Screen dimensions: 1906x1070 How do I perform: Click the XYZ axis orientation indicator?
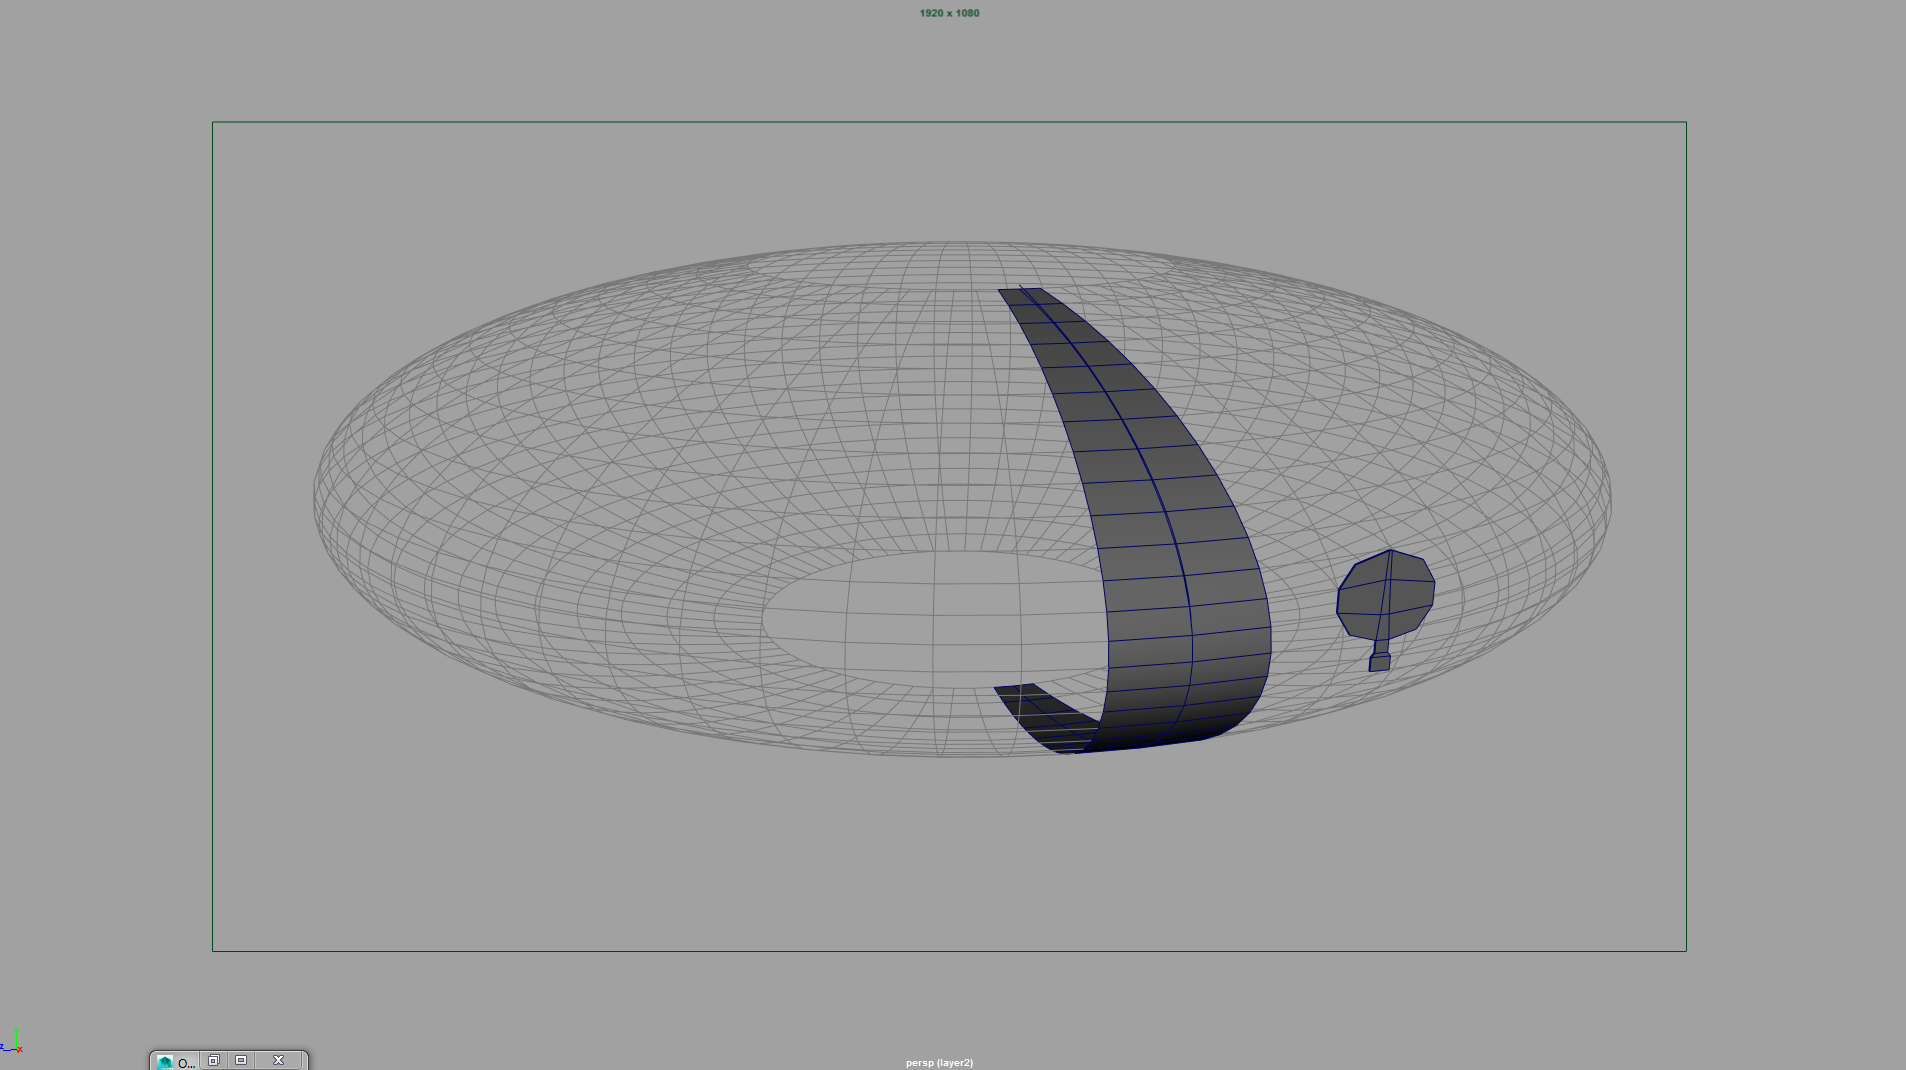pos(12,1041)
